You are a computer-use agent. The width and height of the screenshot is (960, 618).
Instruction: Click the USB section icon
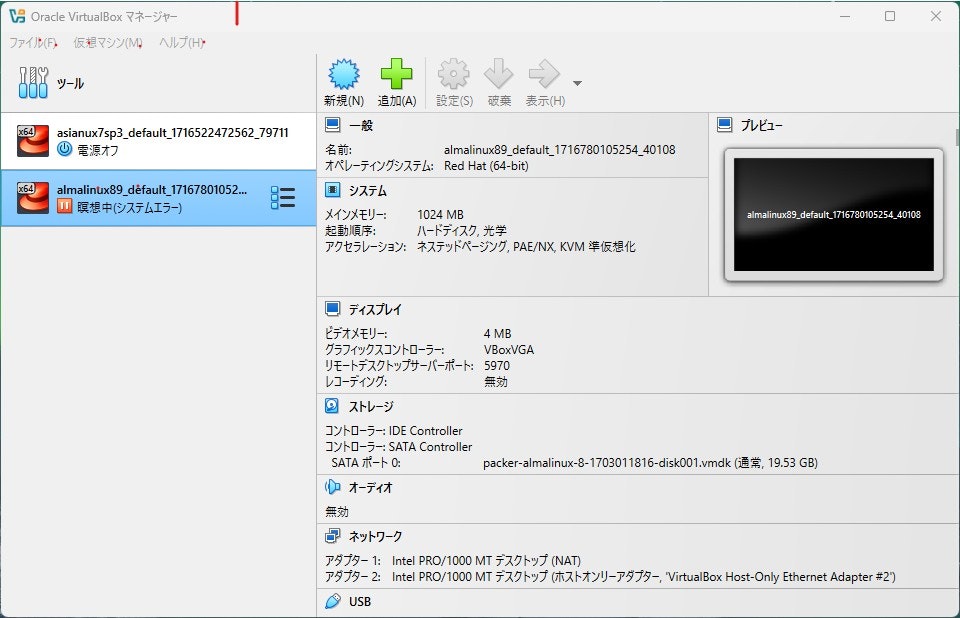coord(334,601)
